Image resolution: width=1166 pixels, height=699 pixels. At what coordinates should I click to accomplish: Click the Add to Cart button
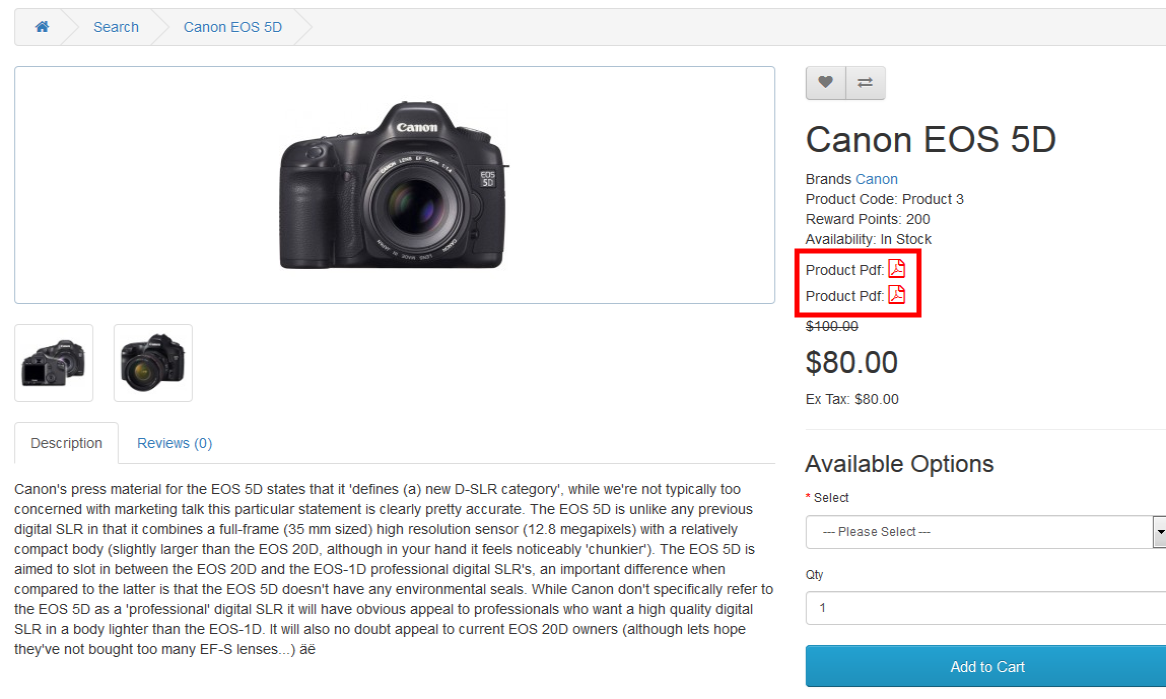pos(986,666)
